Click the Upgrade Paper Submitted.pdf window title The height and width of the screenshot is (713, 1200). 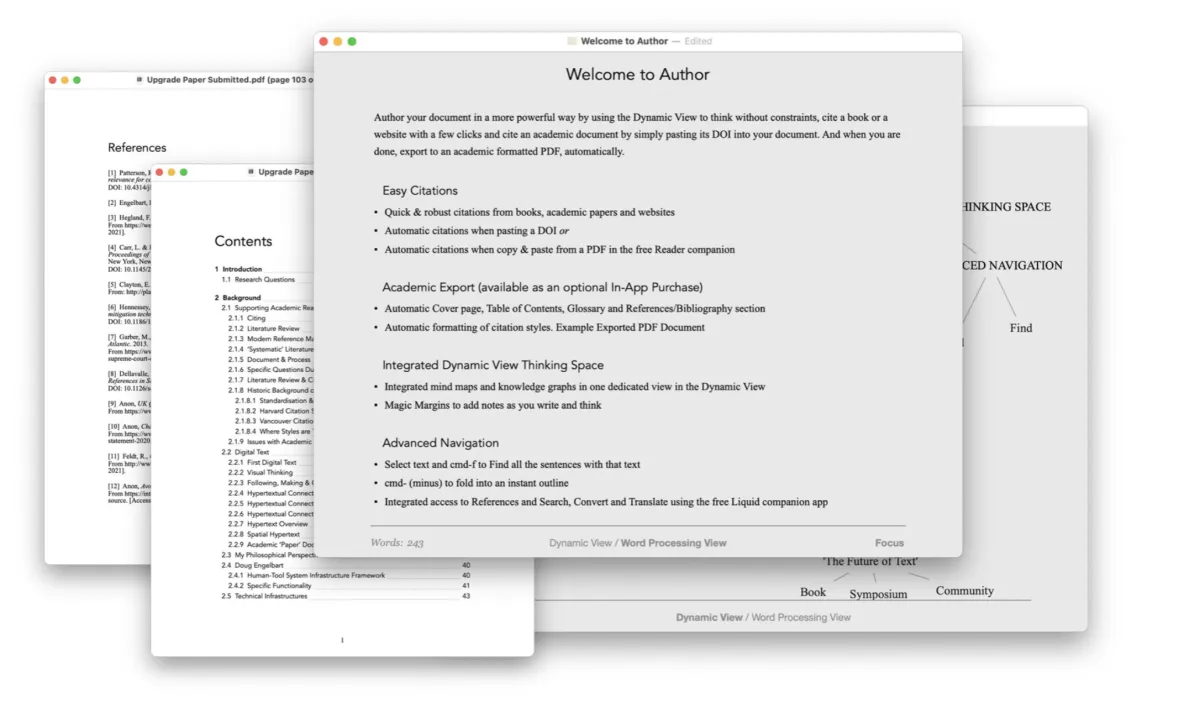click(x=230, y=79)
